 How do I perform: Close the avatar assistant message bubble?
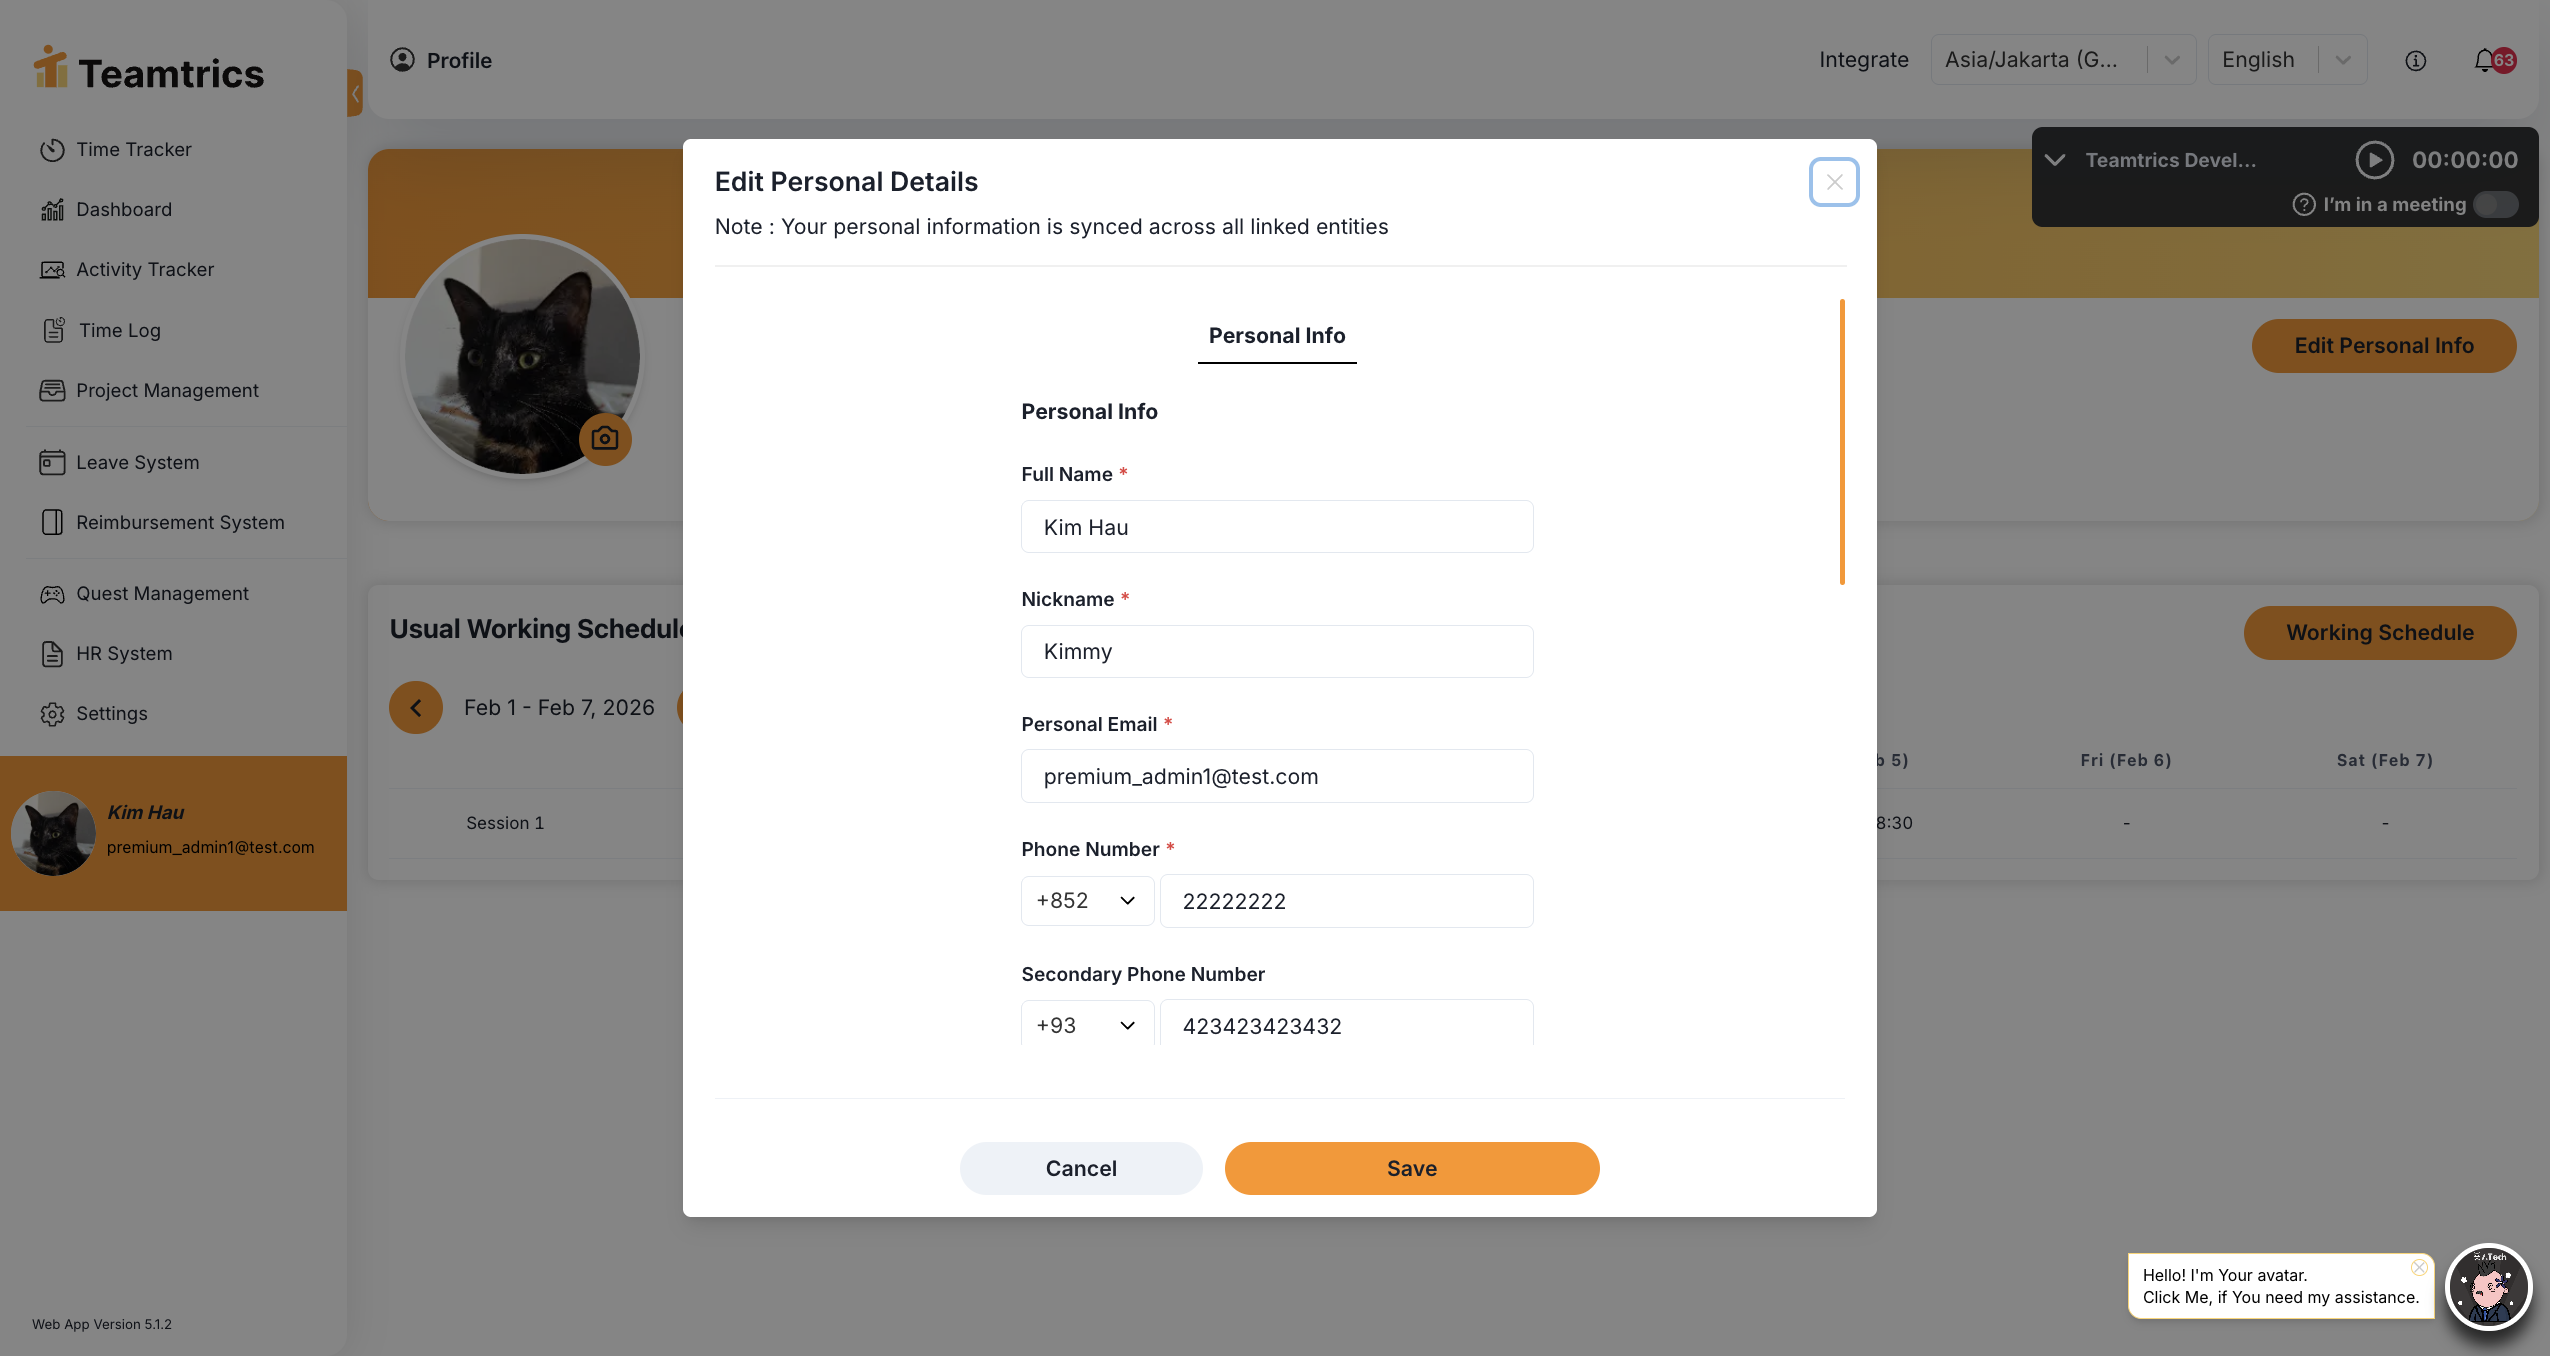coord(2419,1268)
